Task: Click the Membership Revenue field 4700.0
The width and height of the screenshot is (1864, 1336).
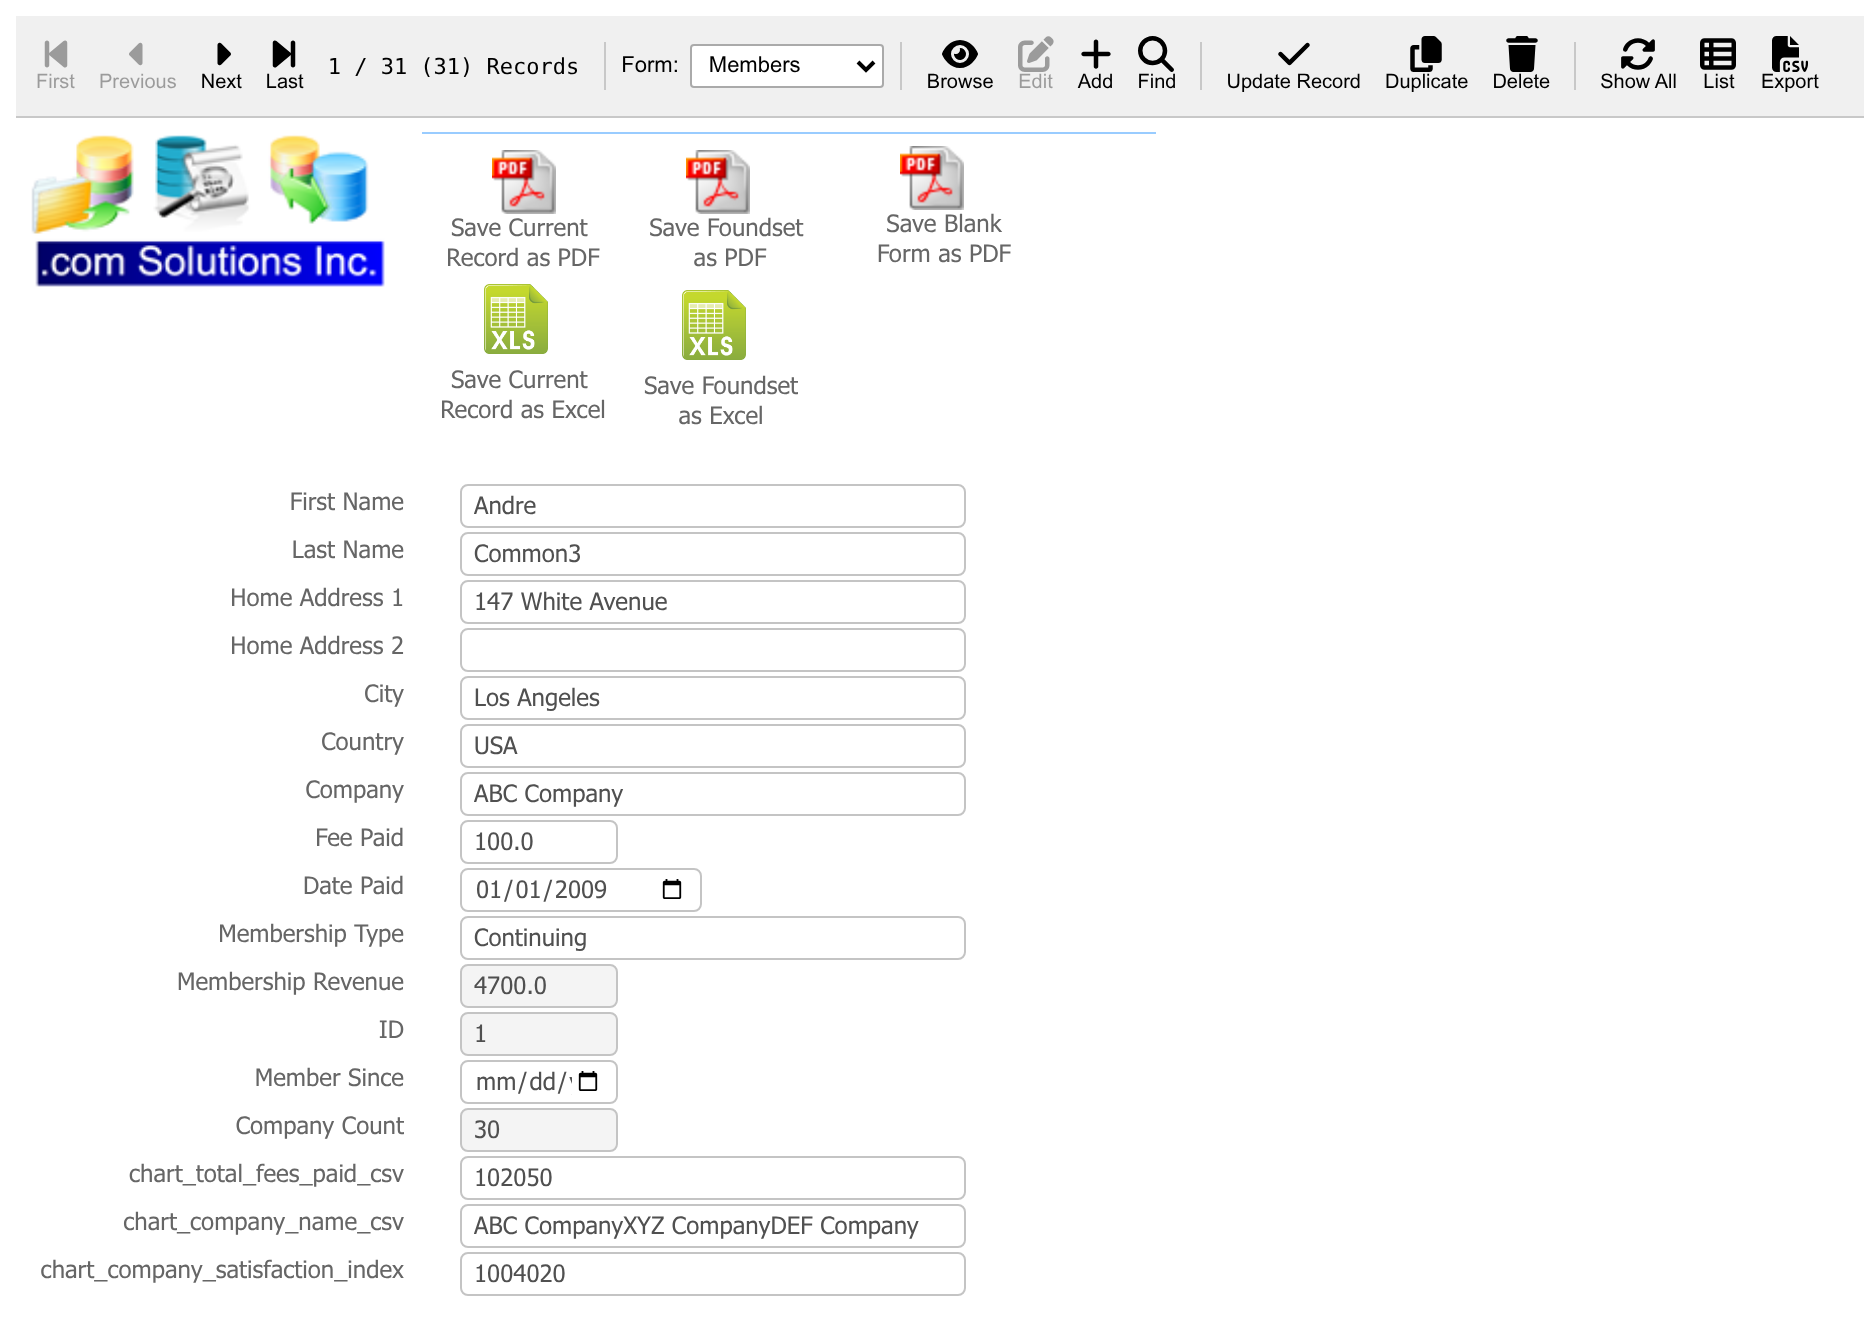Action: (538, 986)
